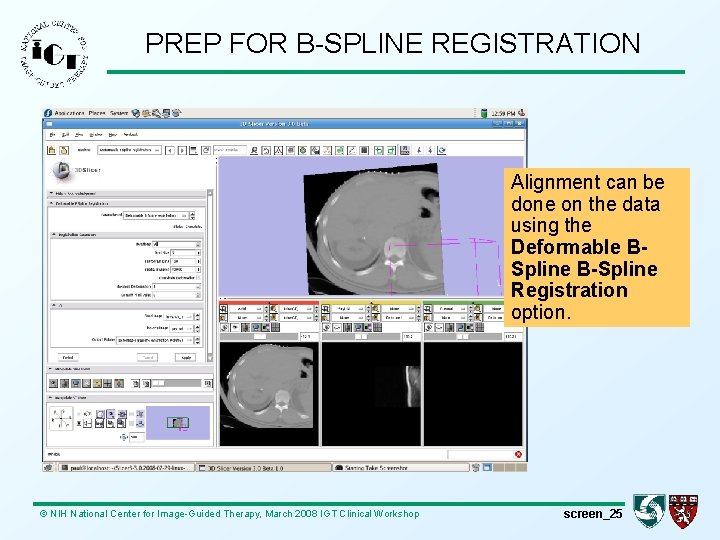Viewport: 720px width, 540px height.
Task: Click first icon in Manipulate Slice Views row
Action: 54,383
